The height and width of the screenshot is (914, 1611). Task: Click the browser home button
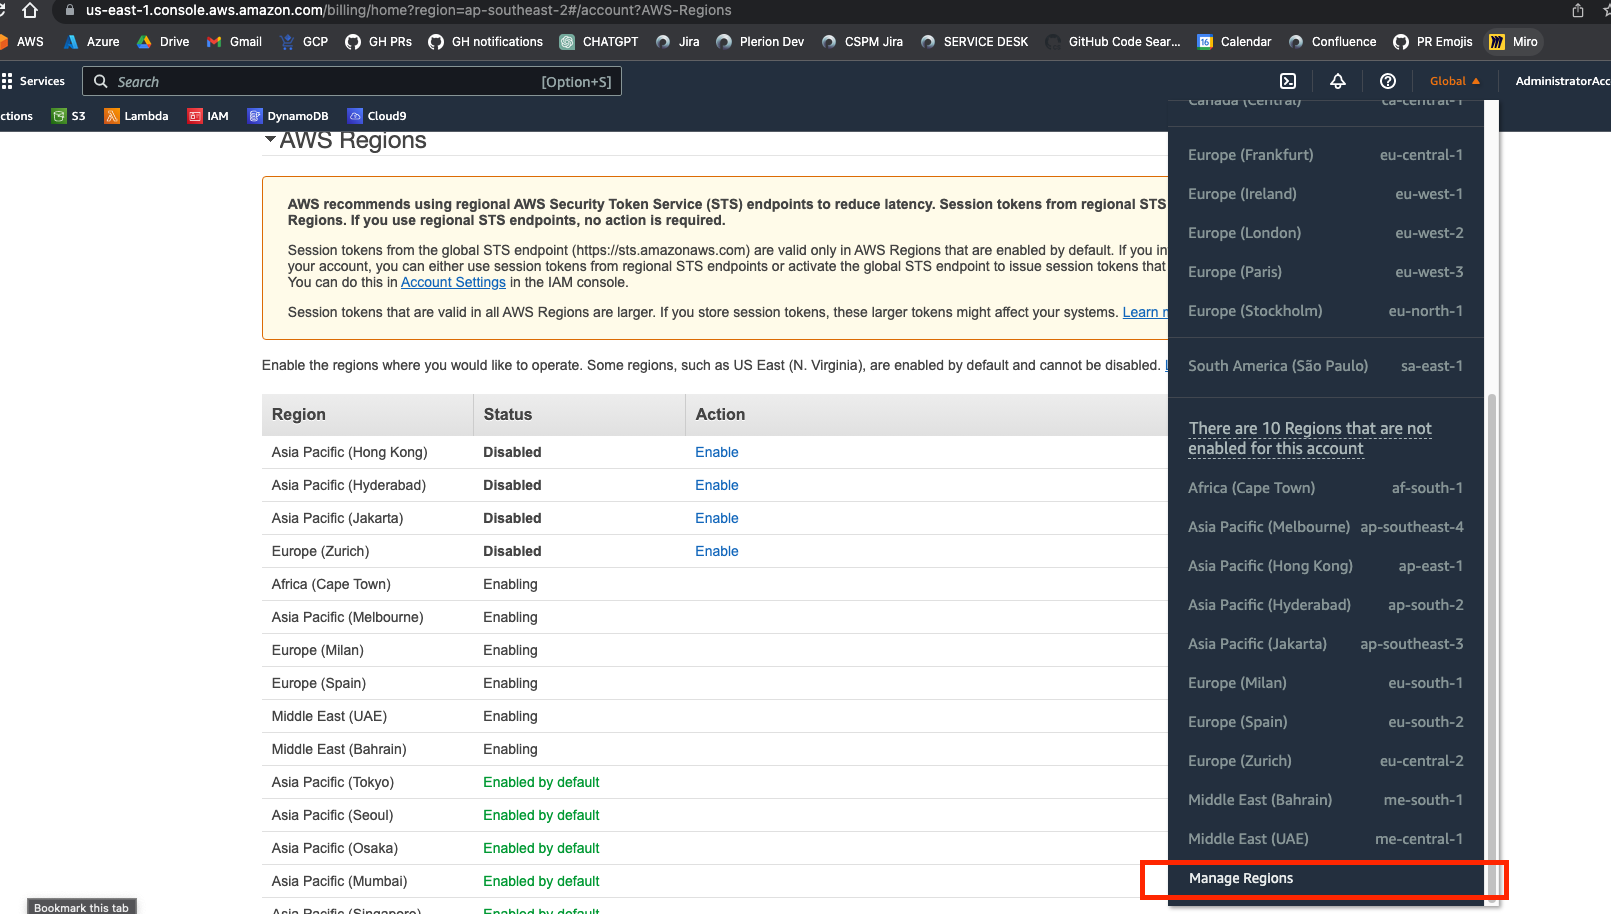[30, 10]
